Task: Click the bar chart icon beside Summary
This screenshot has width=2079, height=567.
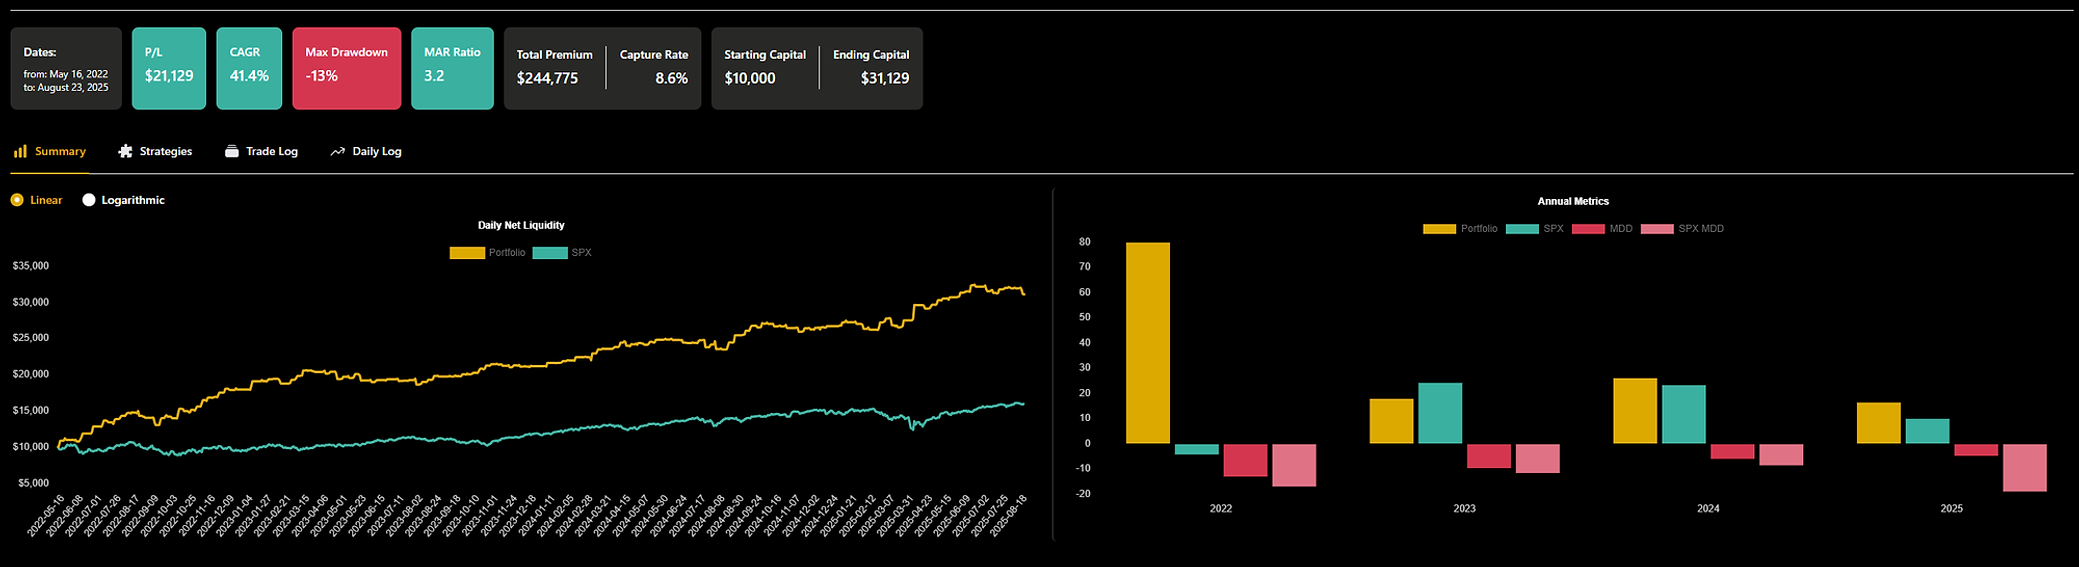Action: pyautogui.click(x=20, y=152)
